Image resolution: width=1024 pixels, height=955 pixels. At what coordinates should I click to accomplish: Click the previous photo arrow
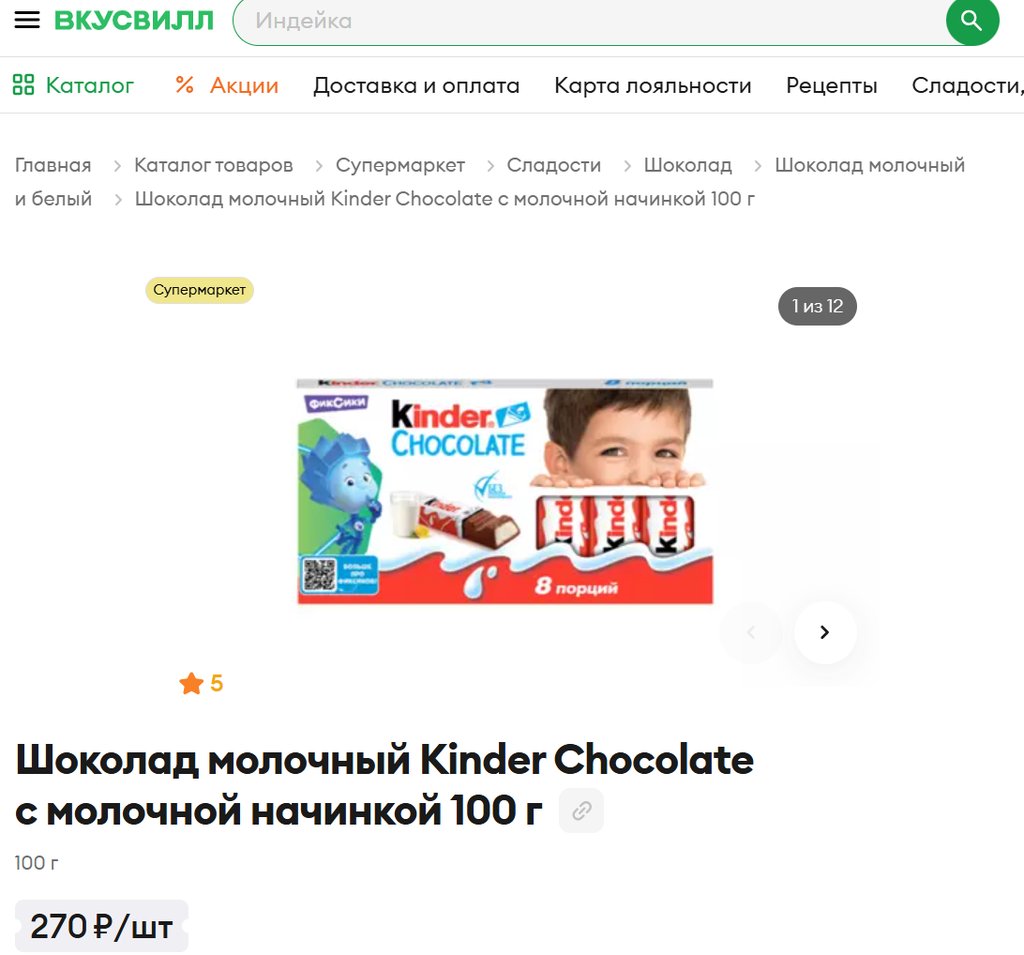point(751,632)
